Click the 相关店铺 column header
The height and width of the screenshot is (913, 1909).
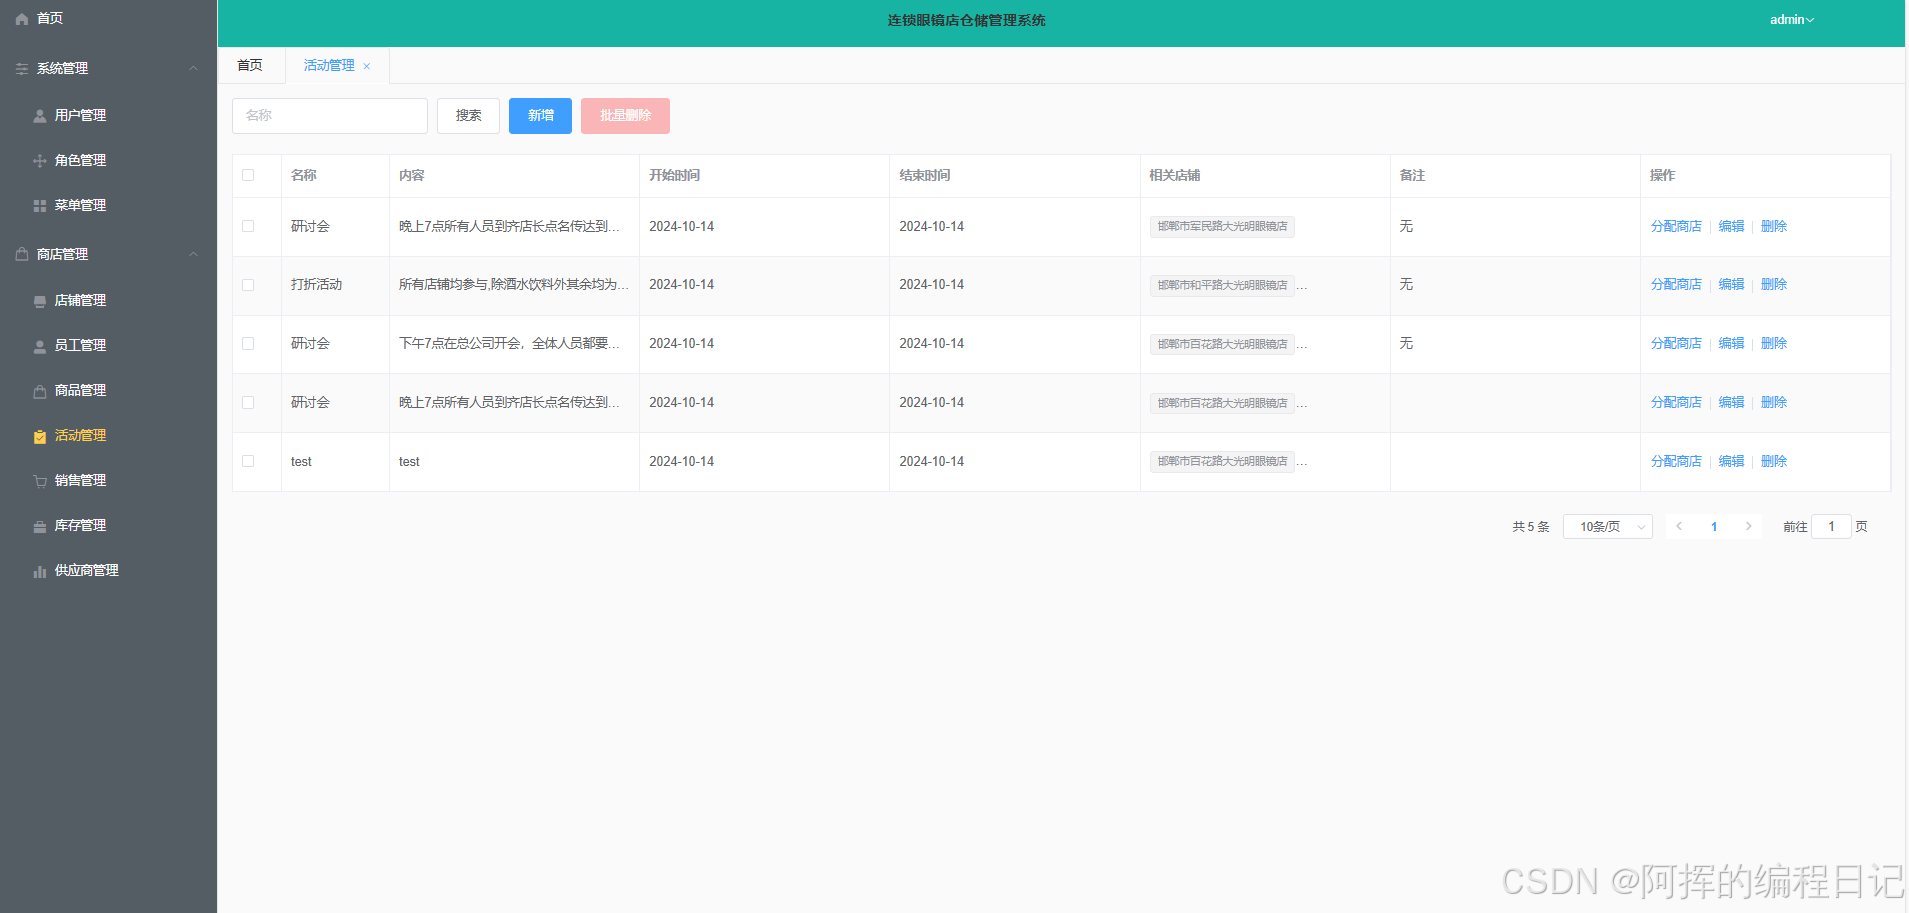click(1174, 175)
